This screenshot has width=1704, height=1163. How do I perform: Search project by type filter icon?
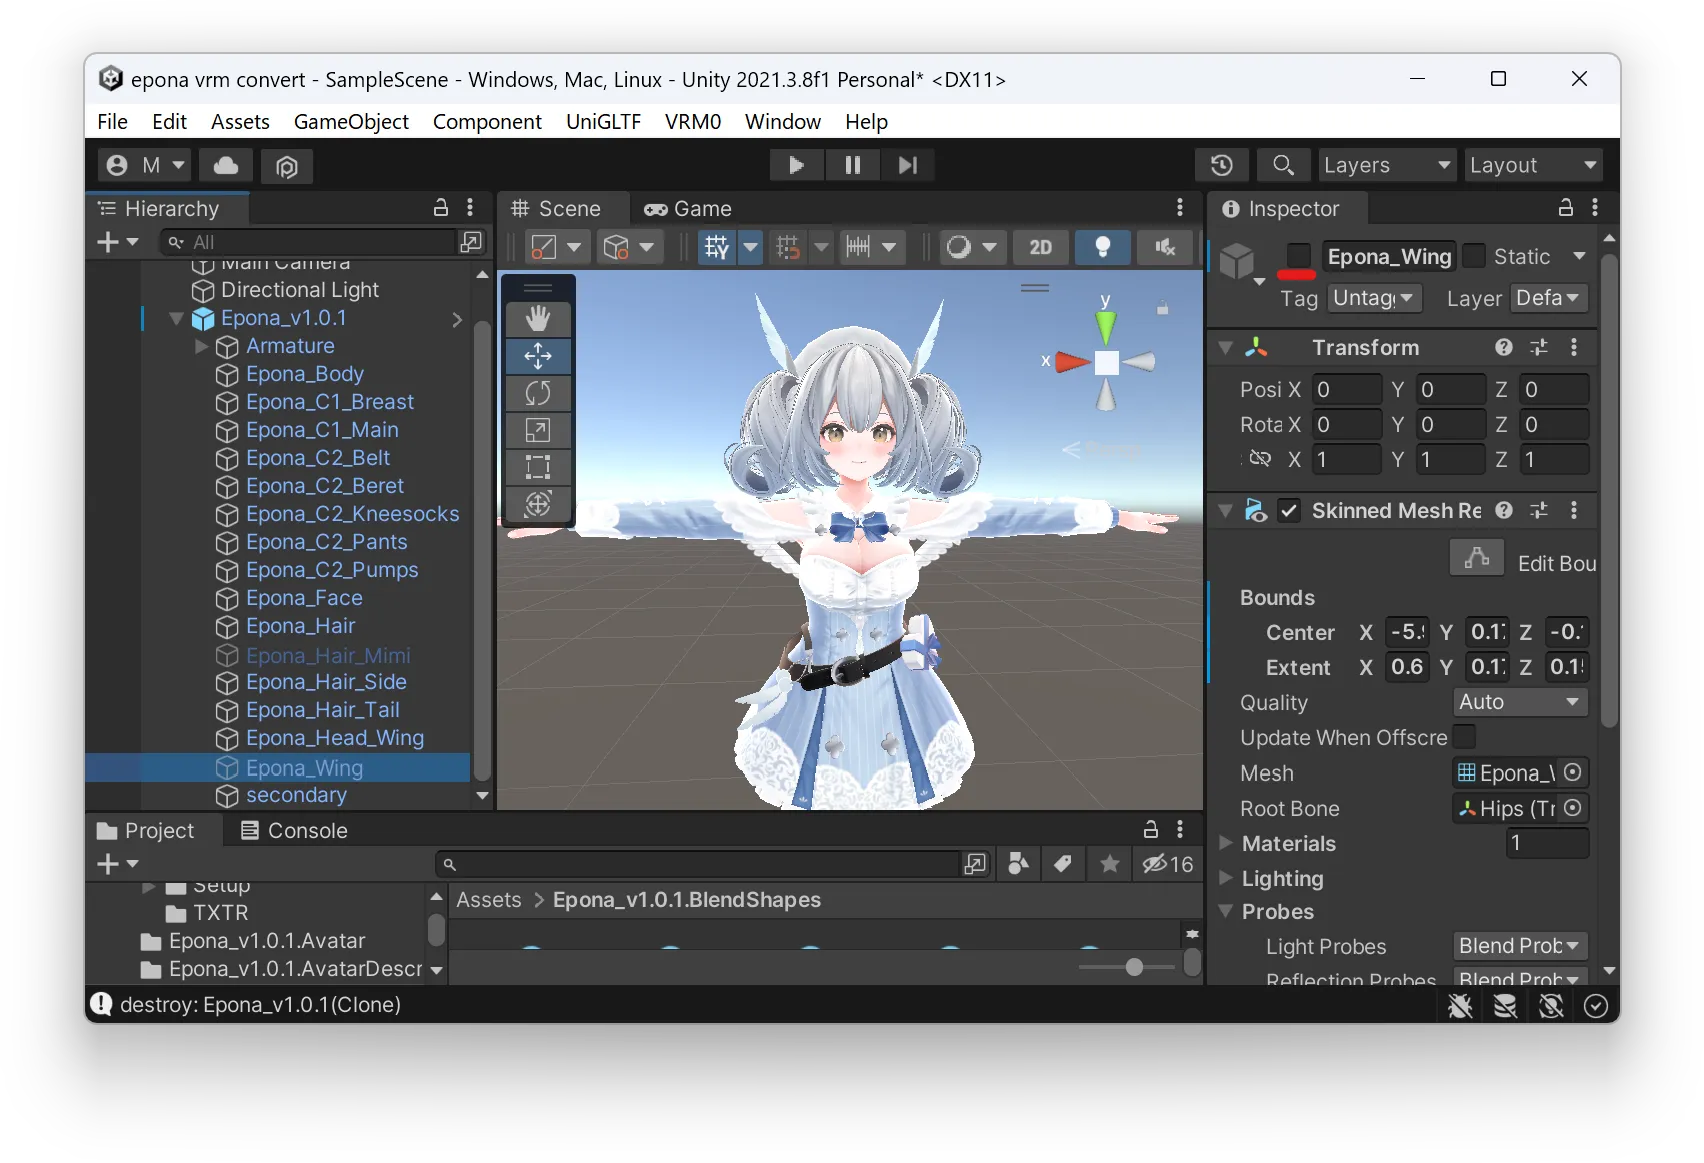click(x=1018, y=864)
